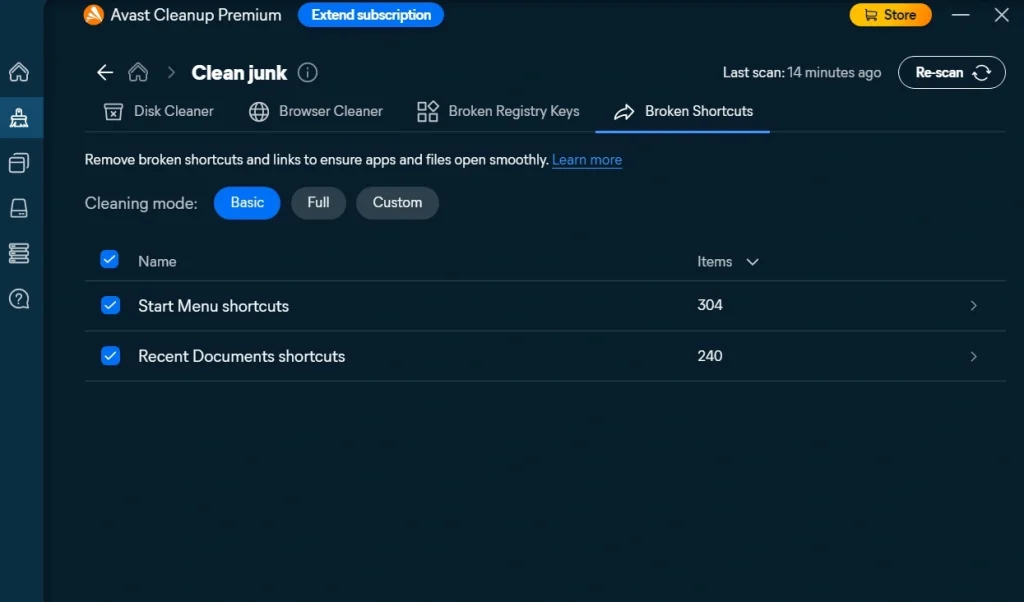The width and height of the screenshot is (1024, 602).
Task: Sort by Items column arrow
Action: click(x=752, y=262)
